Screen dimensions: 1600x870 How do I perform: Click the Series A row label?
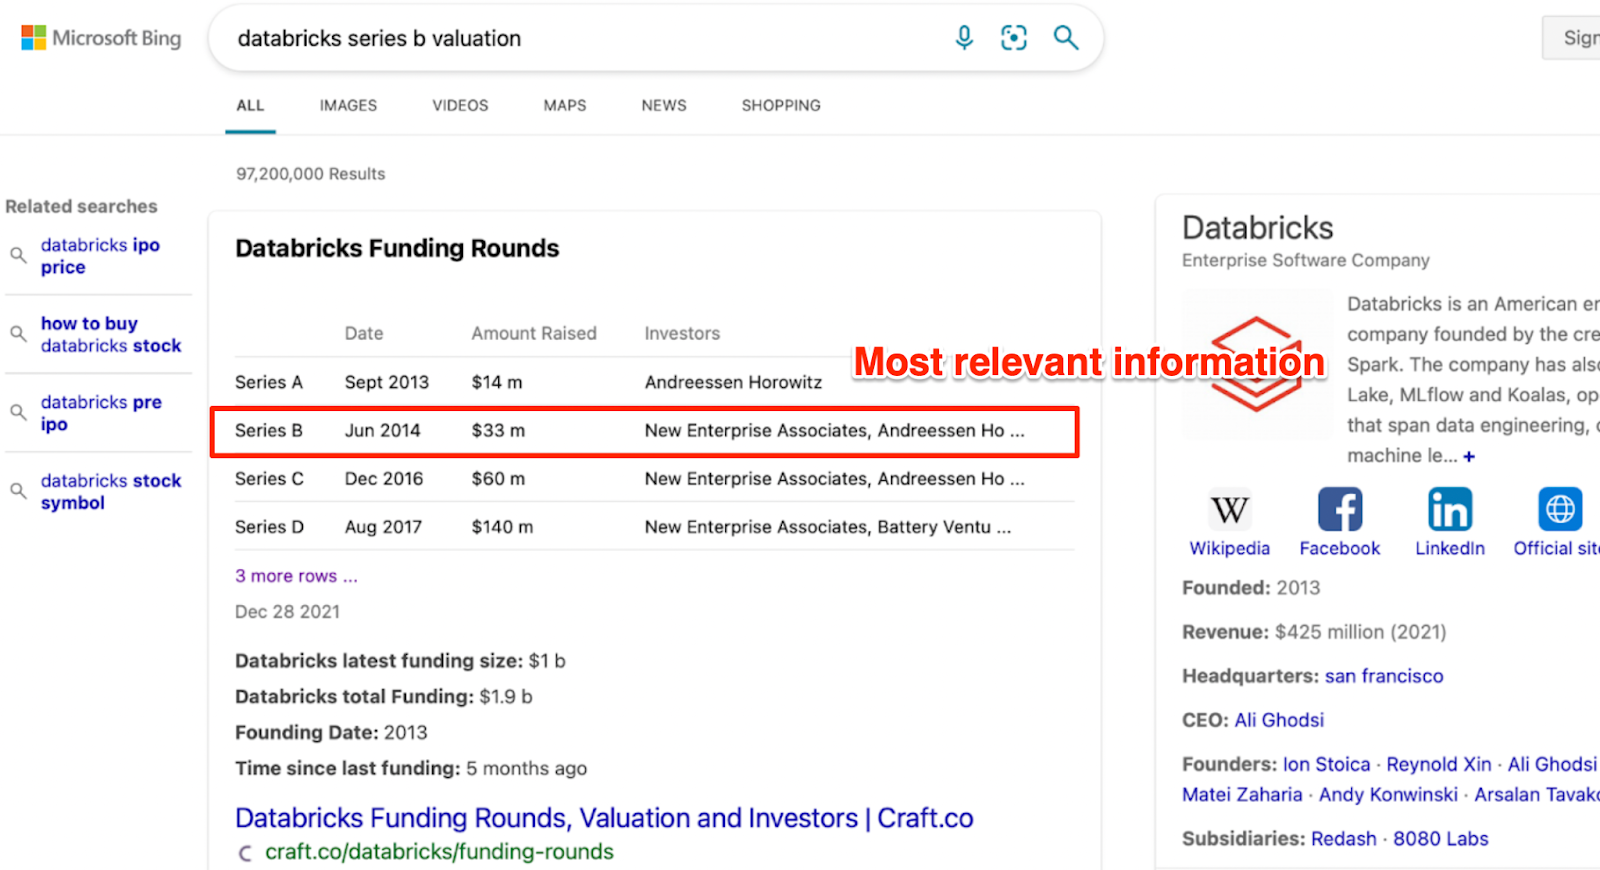pyautogui.click(x=268, y=382)
